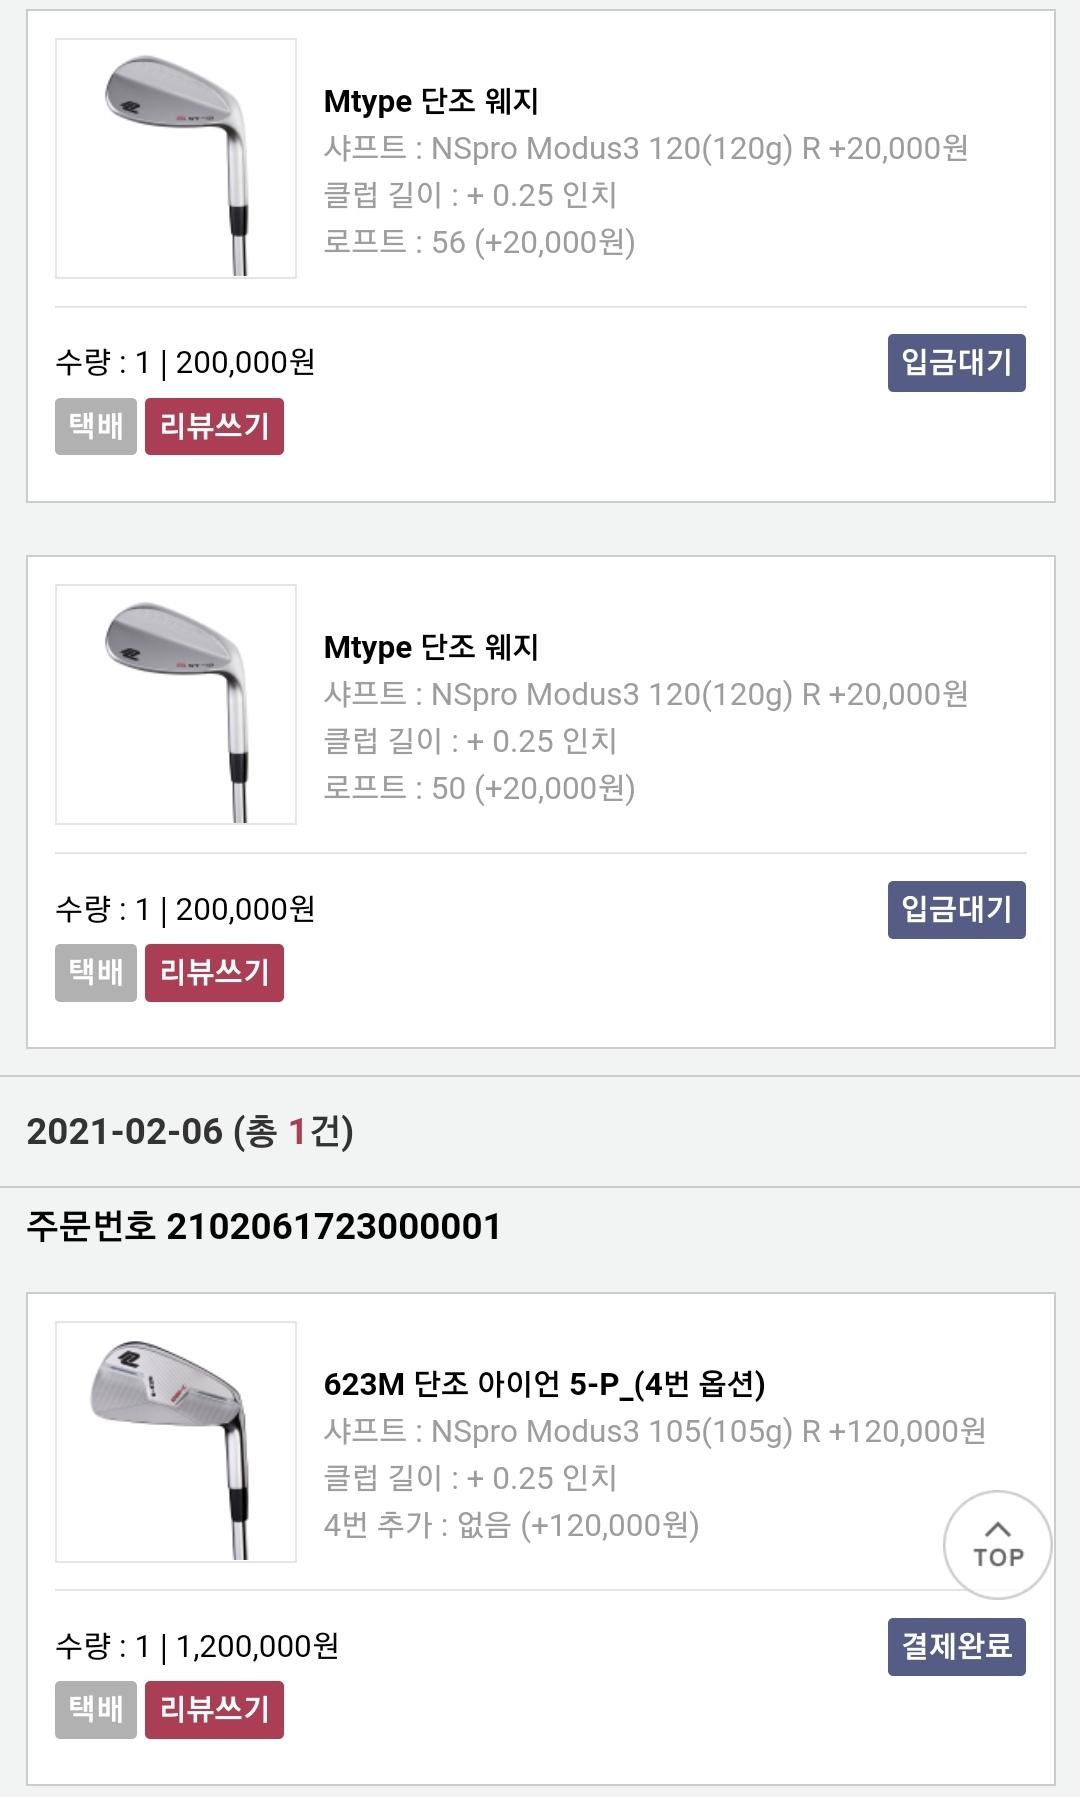Click 입금대기 status on the 56-degree wedge
The height and width of the screenshot is (1797, 1080).
coord(956,362)
